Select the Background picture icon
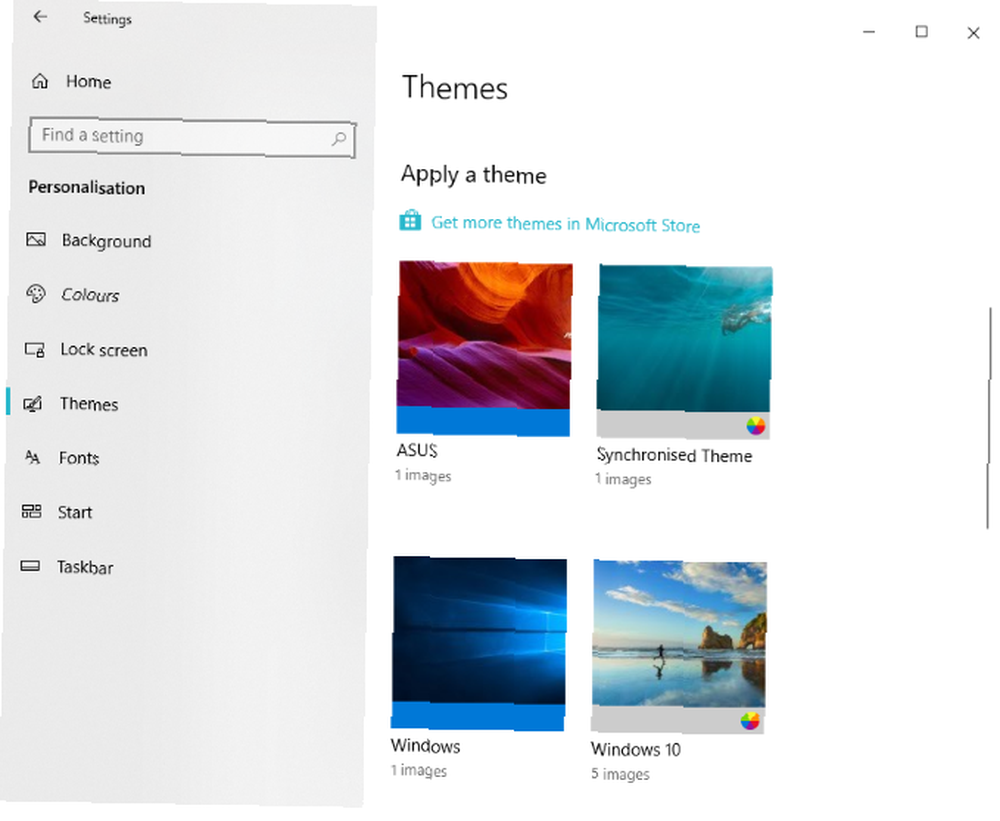This screenshot has width=1000, height=821. click(36, 239)
